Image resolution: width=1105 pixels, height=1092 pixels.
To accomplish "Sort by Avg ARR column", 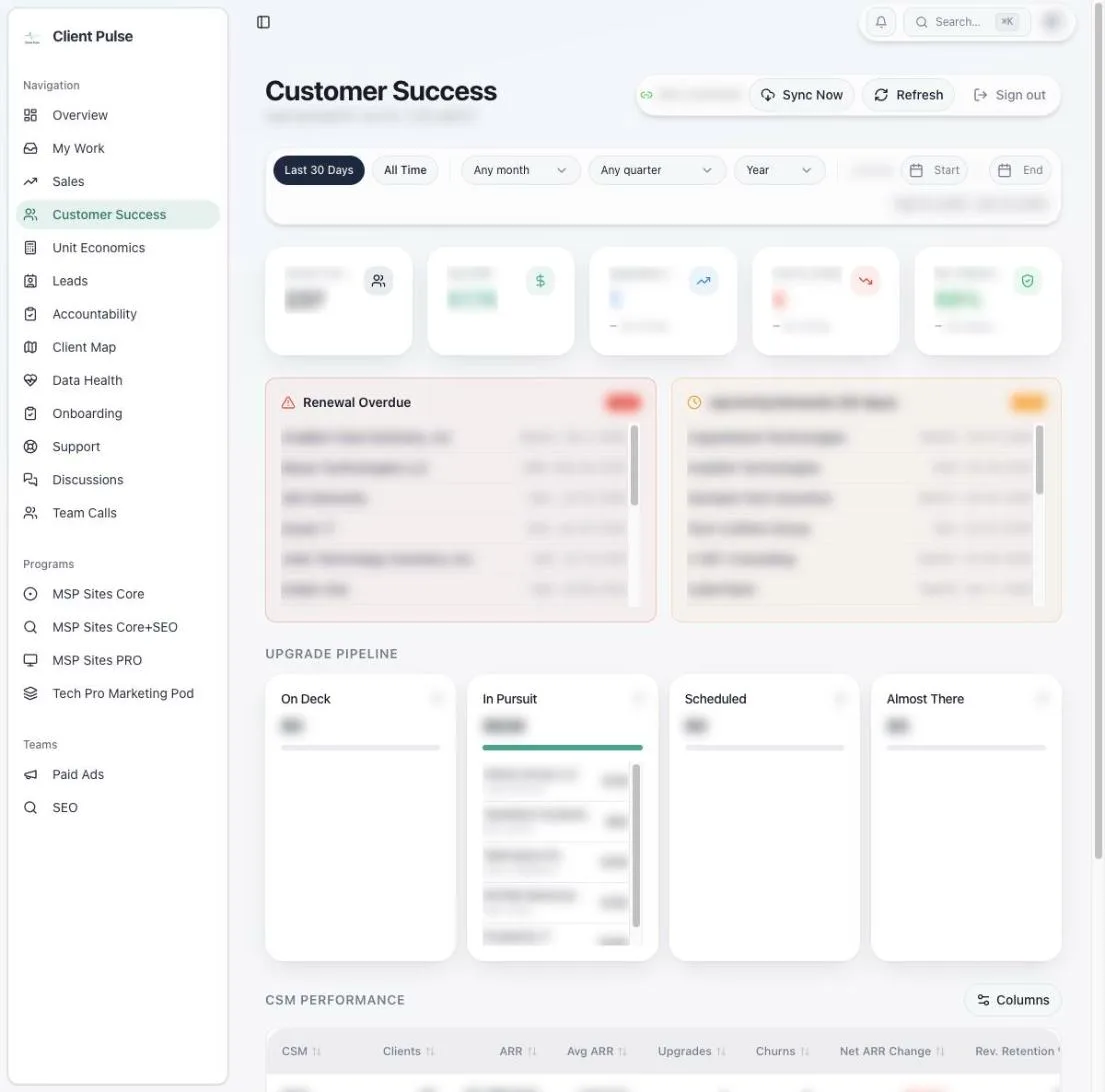I will 597,1050.
